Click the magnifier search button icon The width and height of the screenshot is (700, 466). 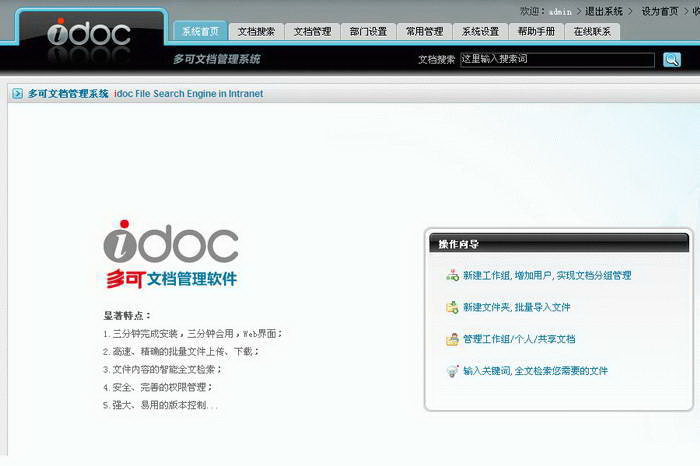(x=672, y=59)
